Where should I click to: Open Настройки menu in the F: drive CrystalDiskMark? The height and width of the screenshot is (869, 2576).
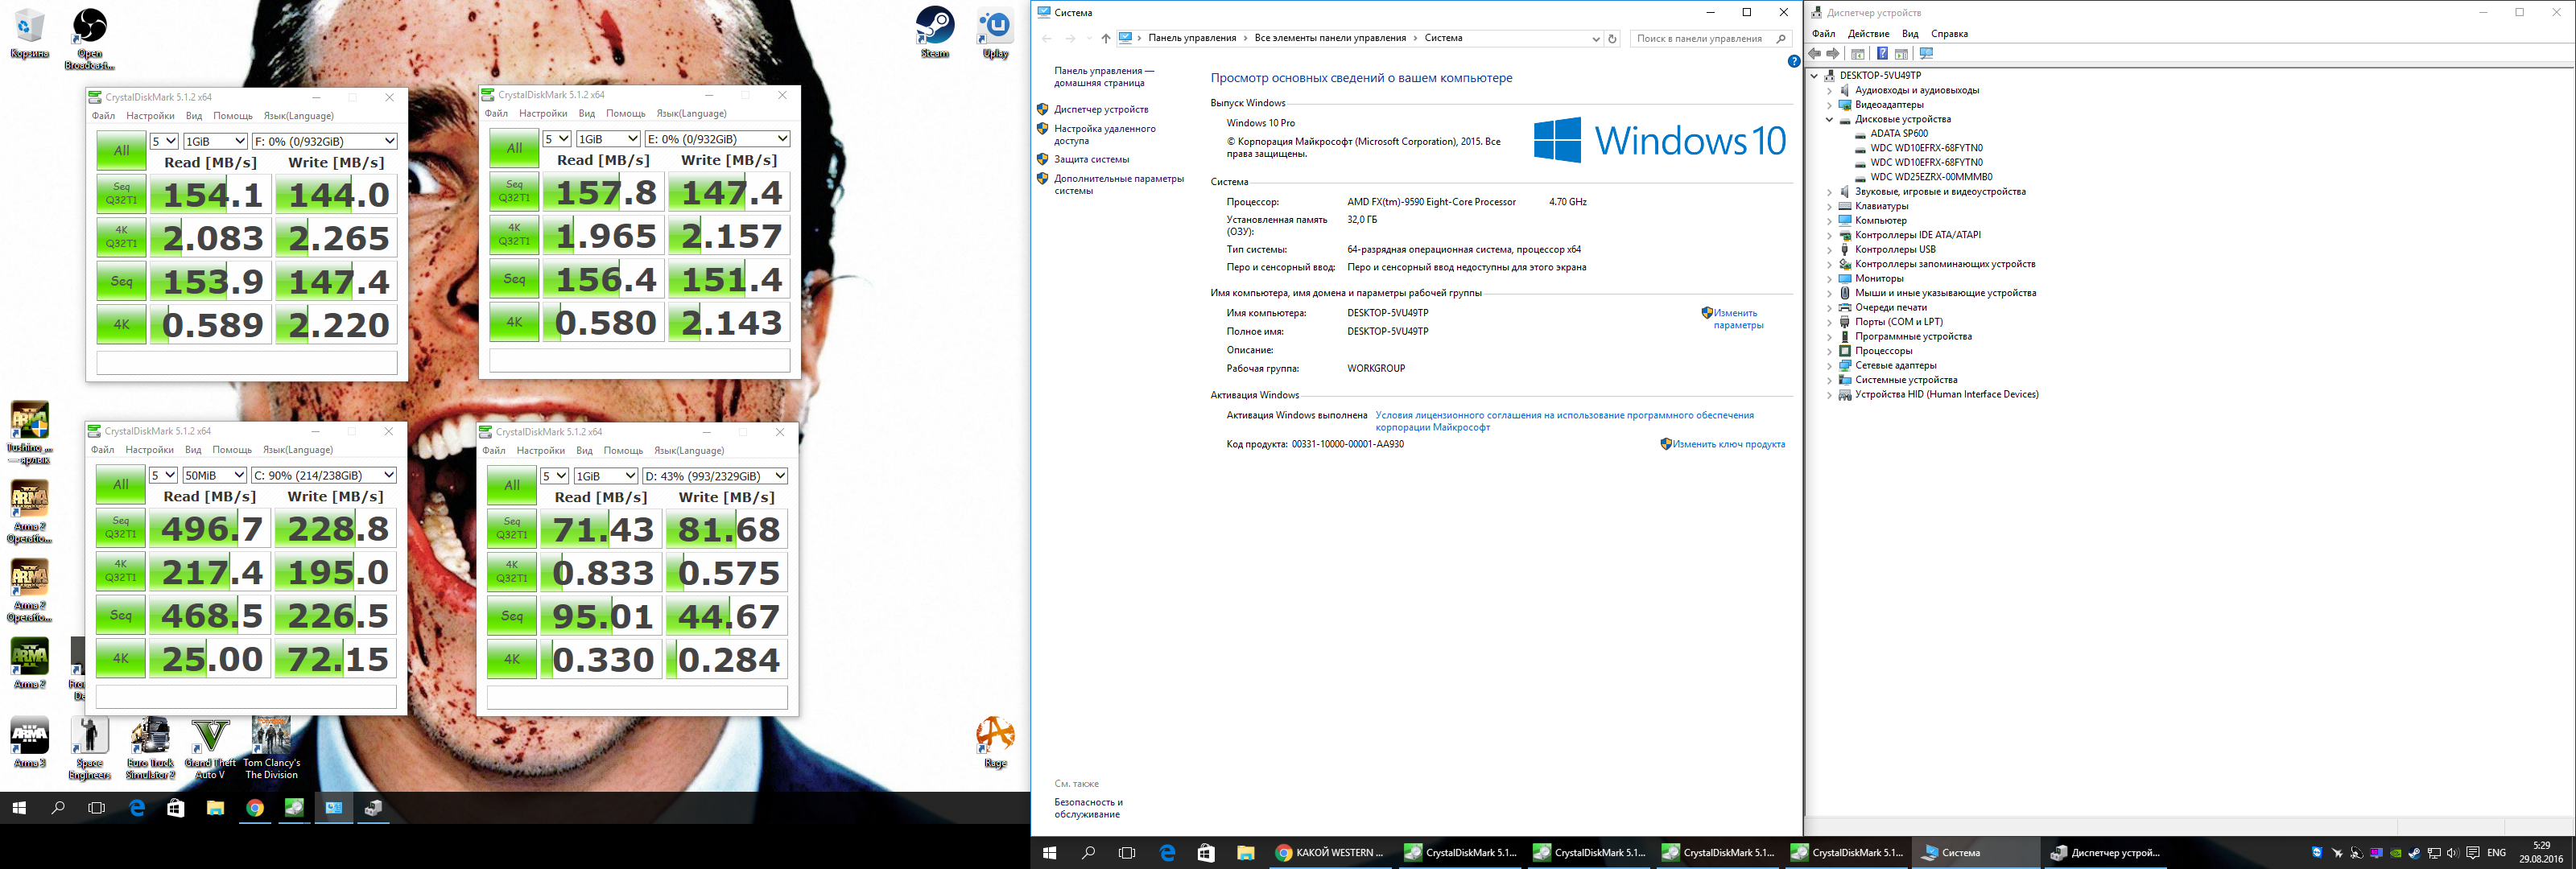pyautogui.click(x=150, y=116)
